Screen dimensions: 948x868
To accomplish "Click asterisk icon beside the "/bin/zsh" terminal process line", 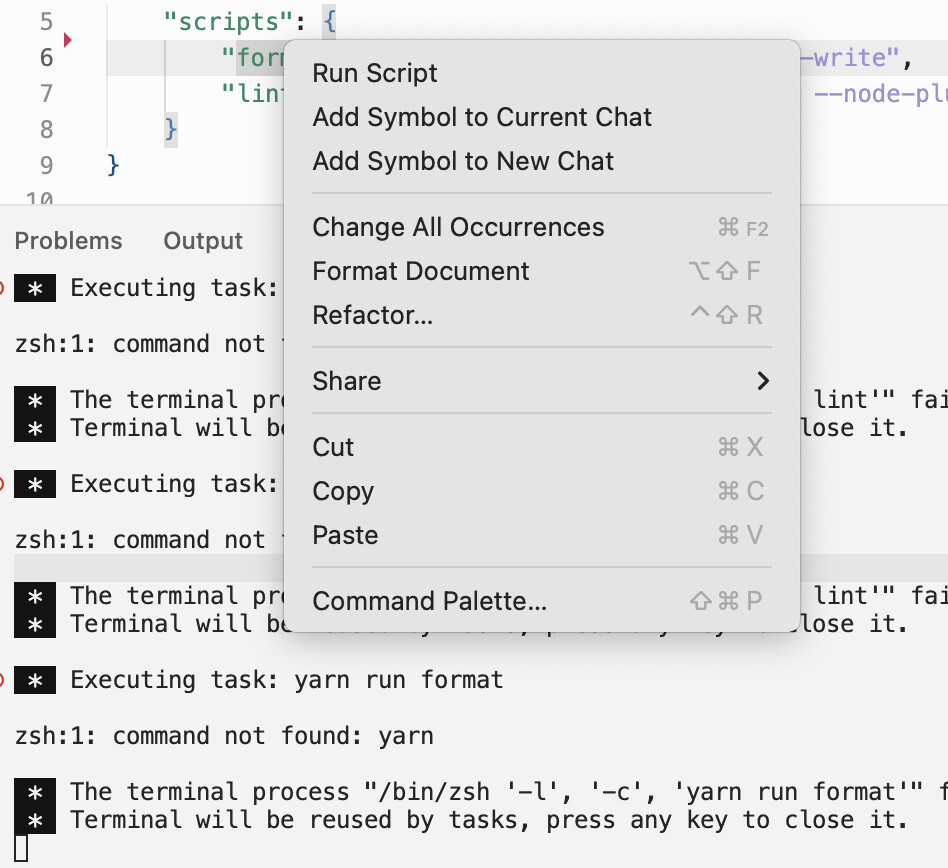I will point(35,793).
